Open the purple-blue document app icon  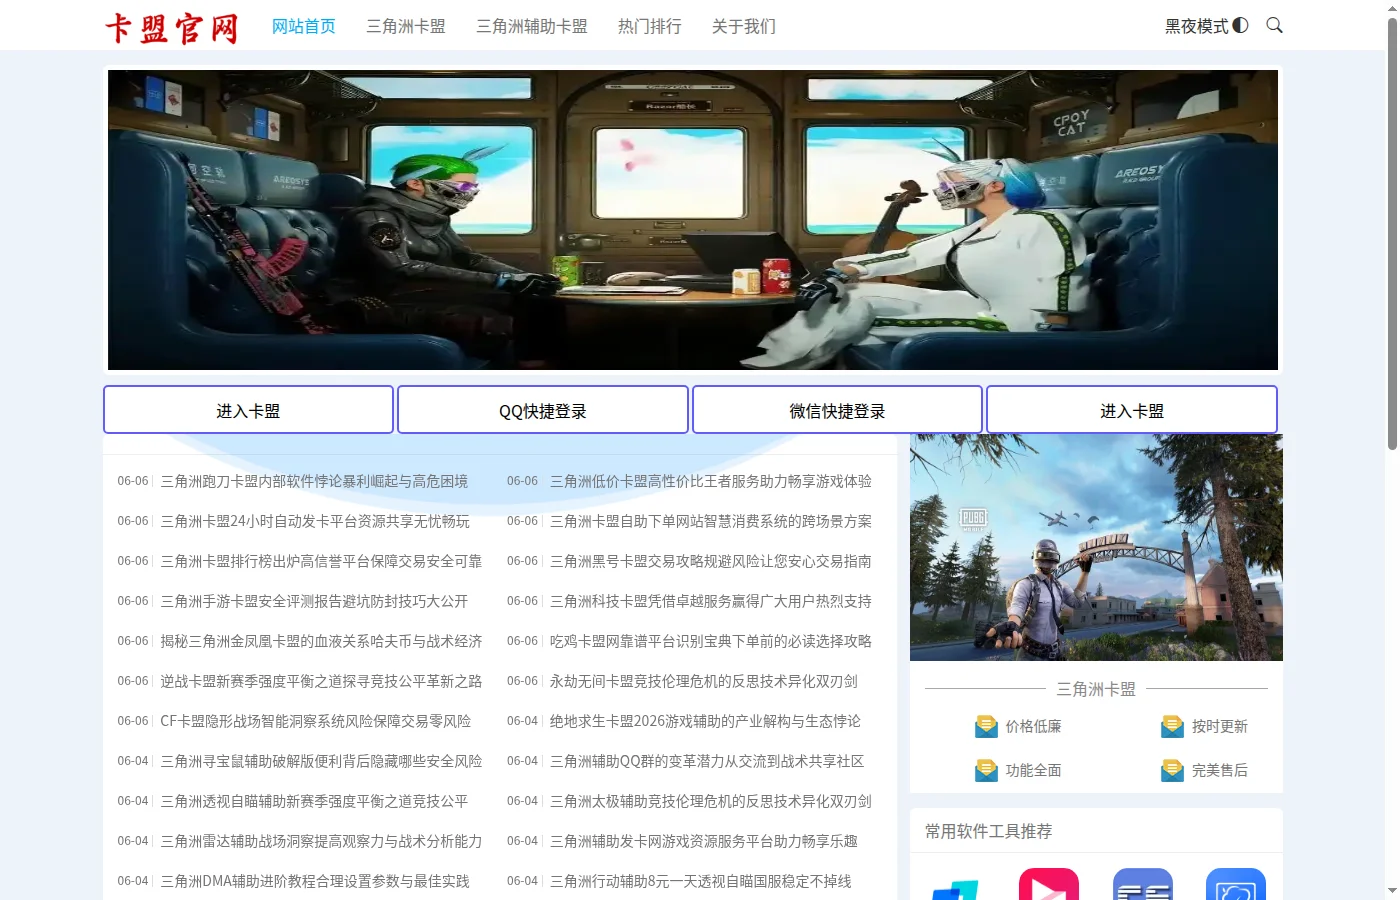1143,884
